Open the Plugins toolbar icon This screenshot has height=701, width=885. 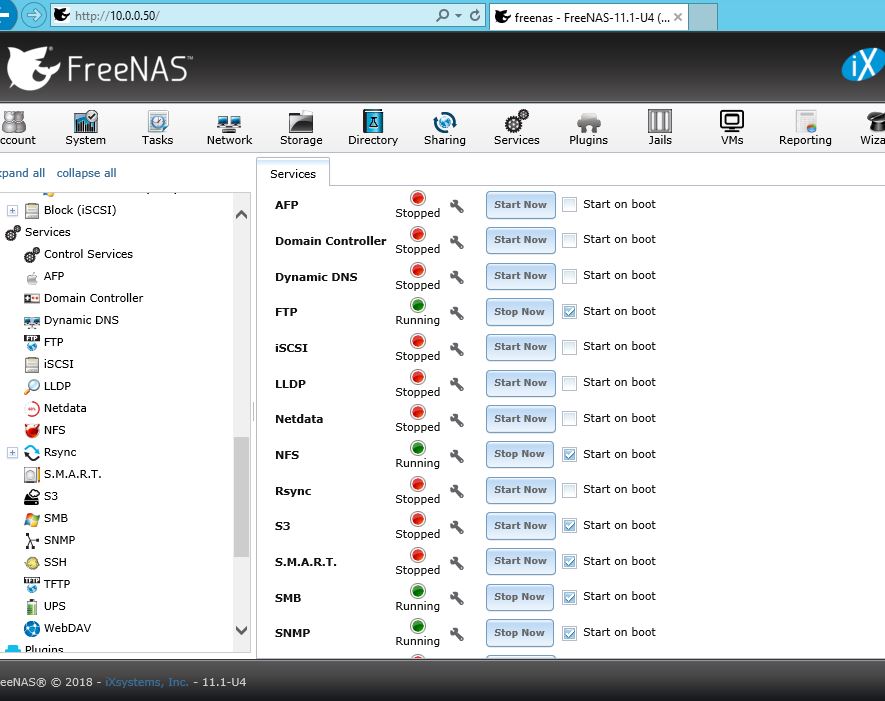point(588,128)
